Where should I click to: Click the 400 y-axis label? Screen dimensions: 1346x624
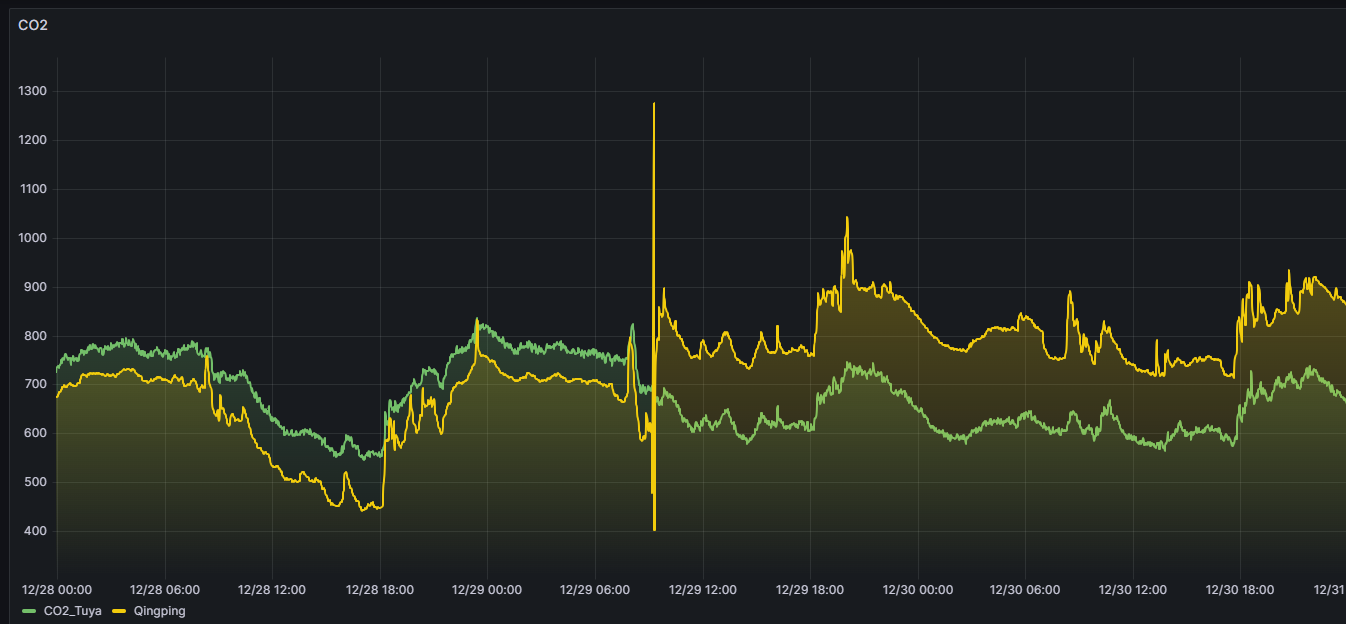[x=37, y=531]
